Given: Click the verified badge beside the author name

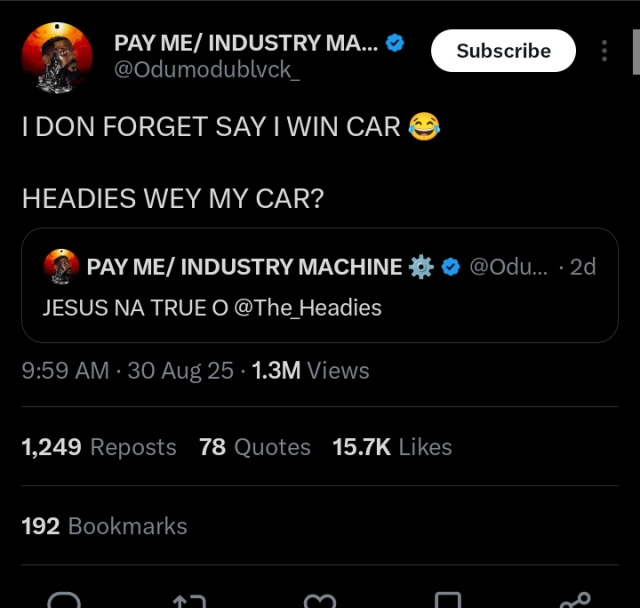Looking at the screenshot, I should [395, 43].
